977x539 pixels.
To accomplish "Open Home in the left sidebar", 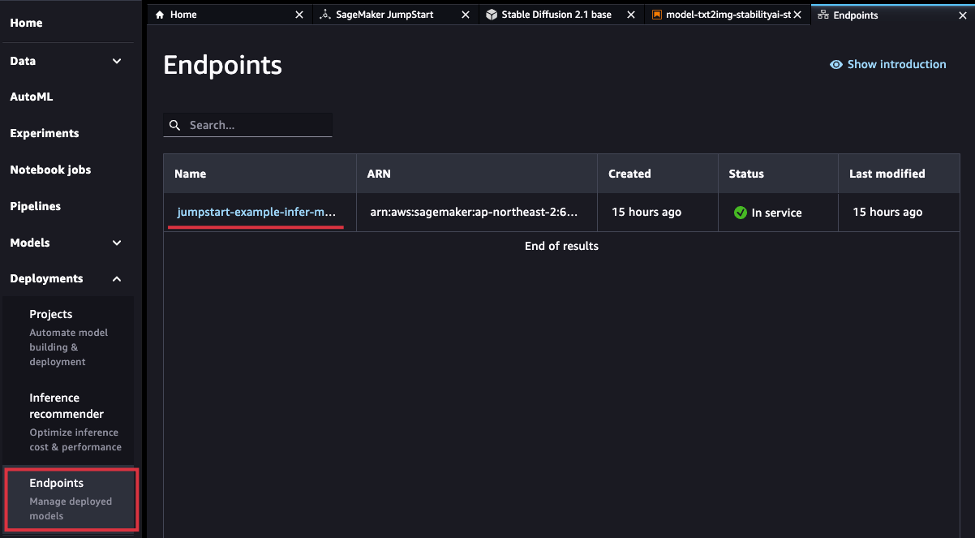I will click(x=26, y=23).
